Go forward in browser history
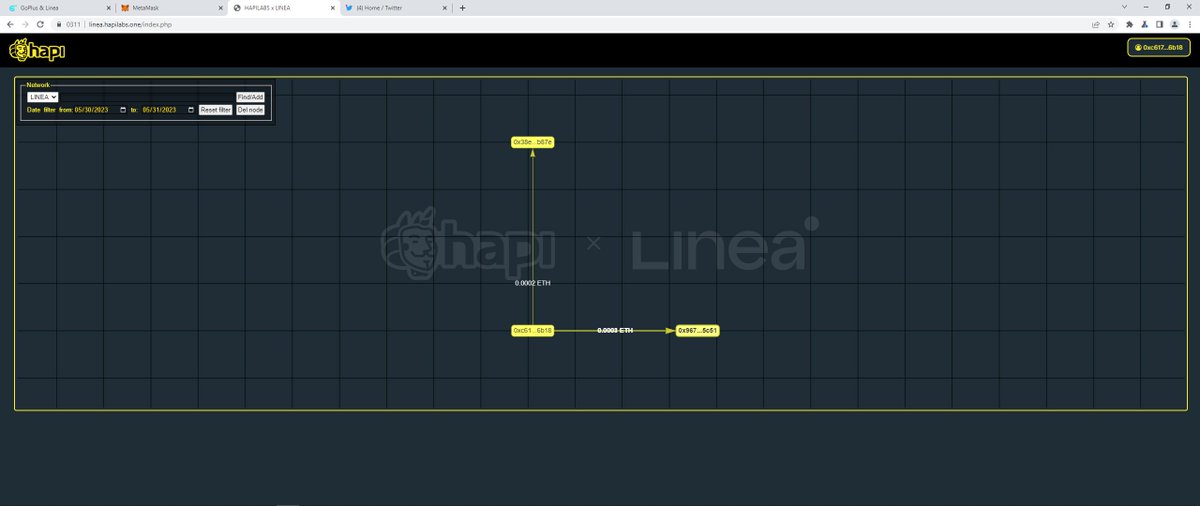 (x=25, y=24)
